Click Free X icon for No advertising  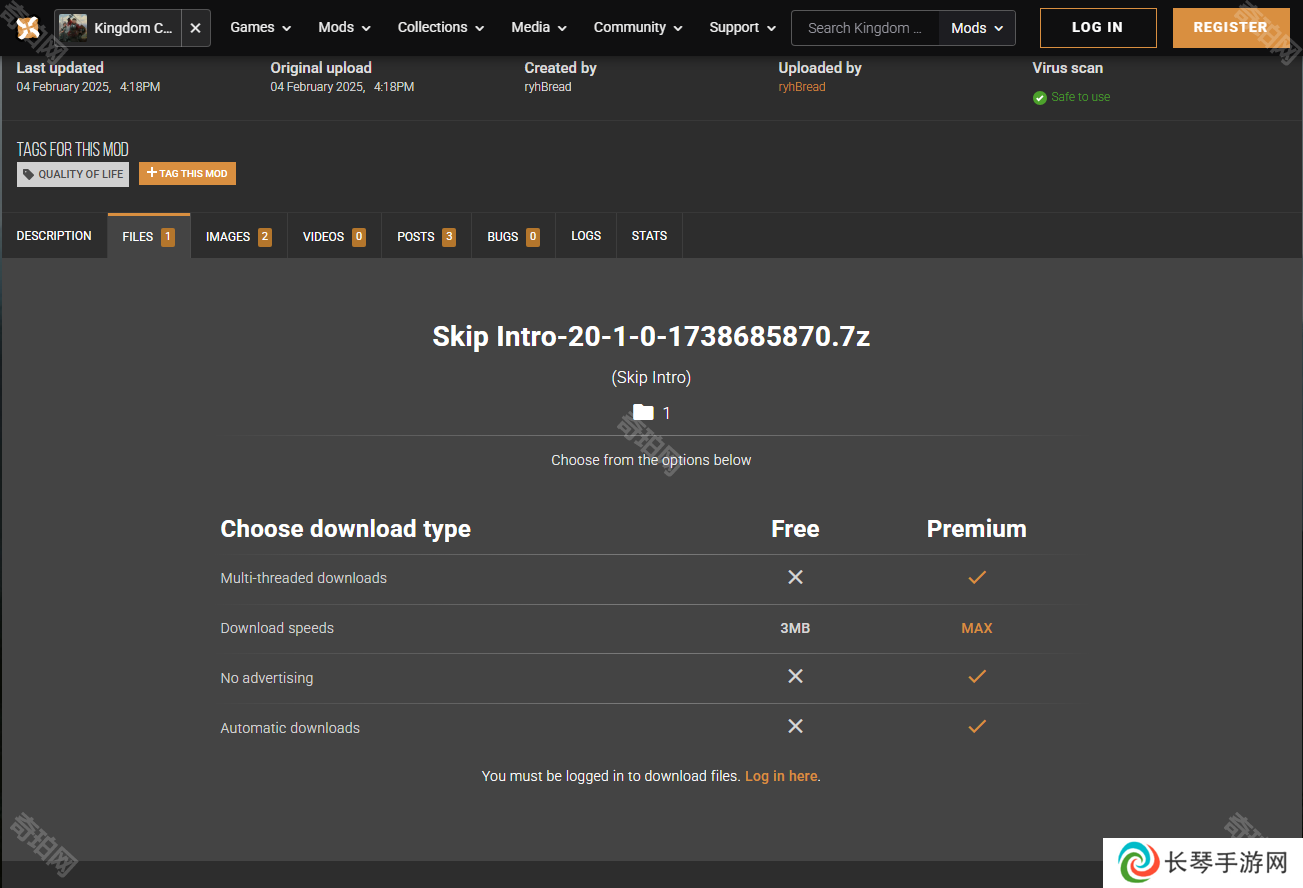(795, 676)
